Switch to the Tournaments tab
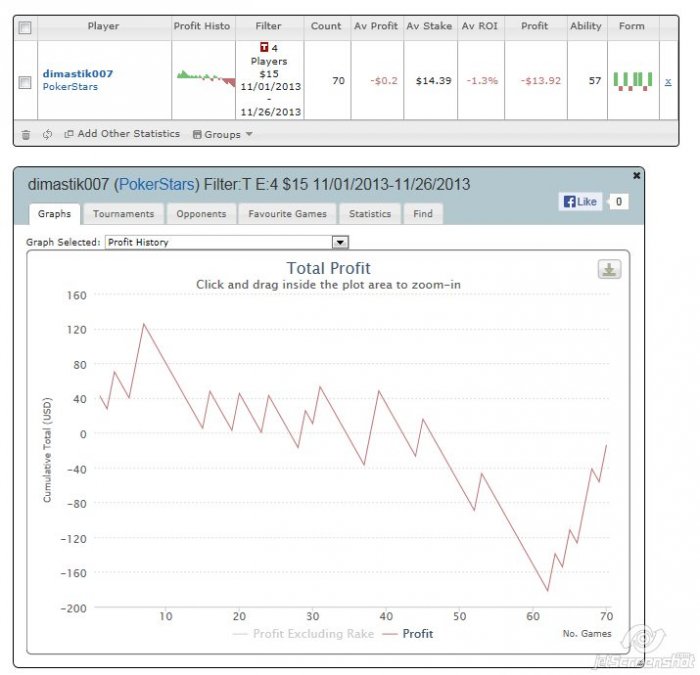The height and width of the screenshot is (675, 700). pos(124,214)
